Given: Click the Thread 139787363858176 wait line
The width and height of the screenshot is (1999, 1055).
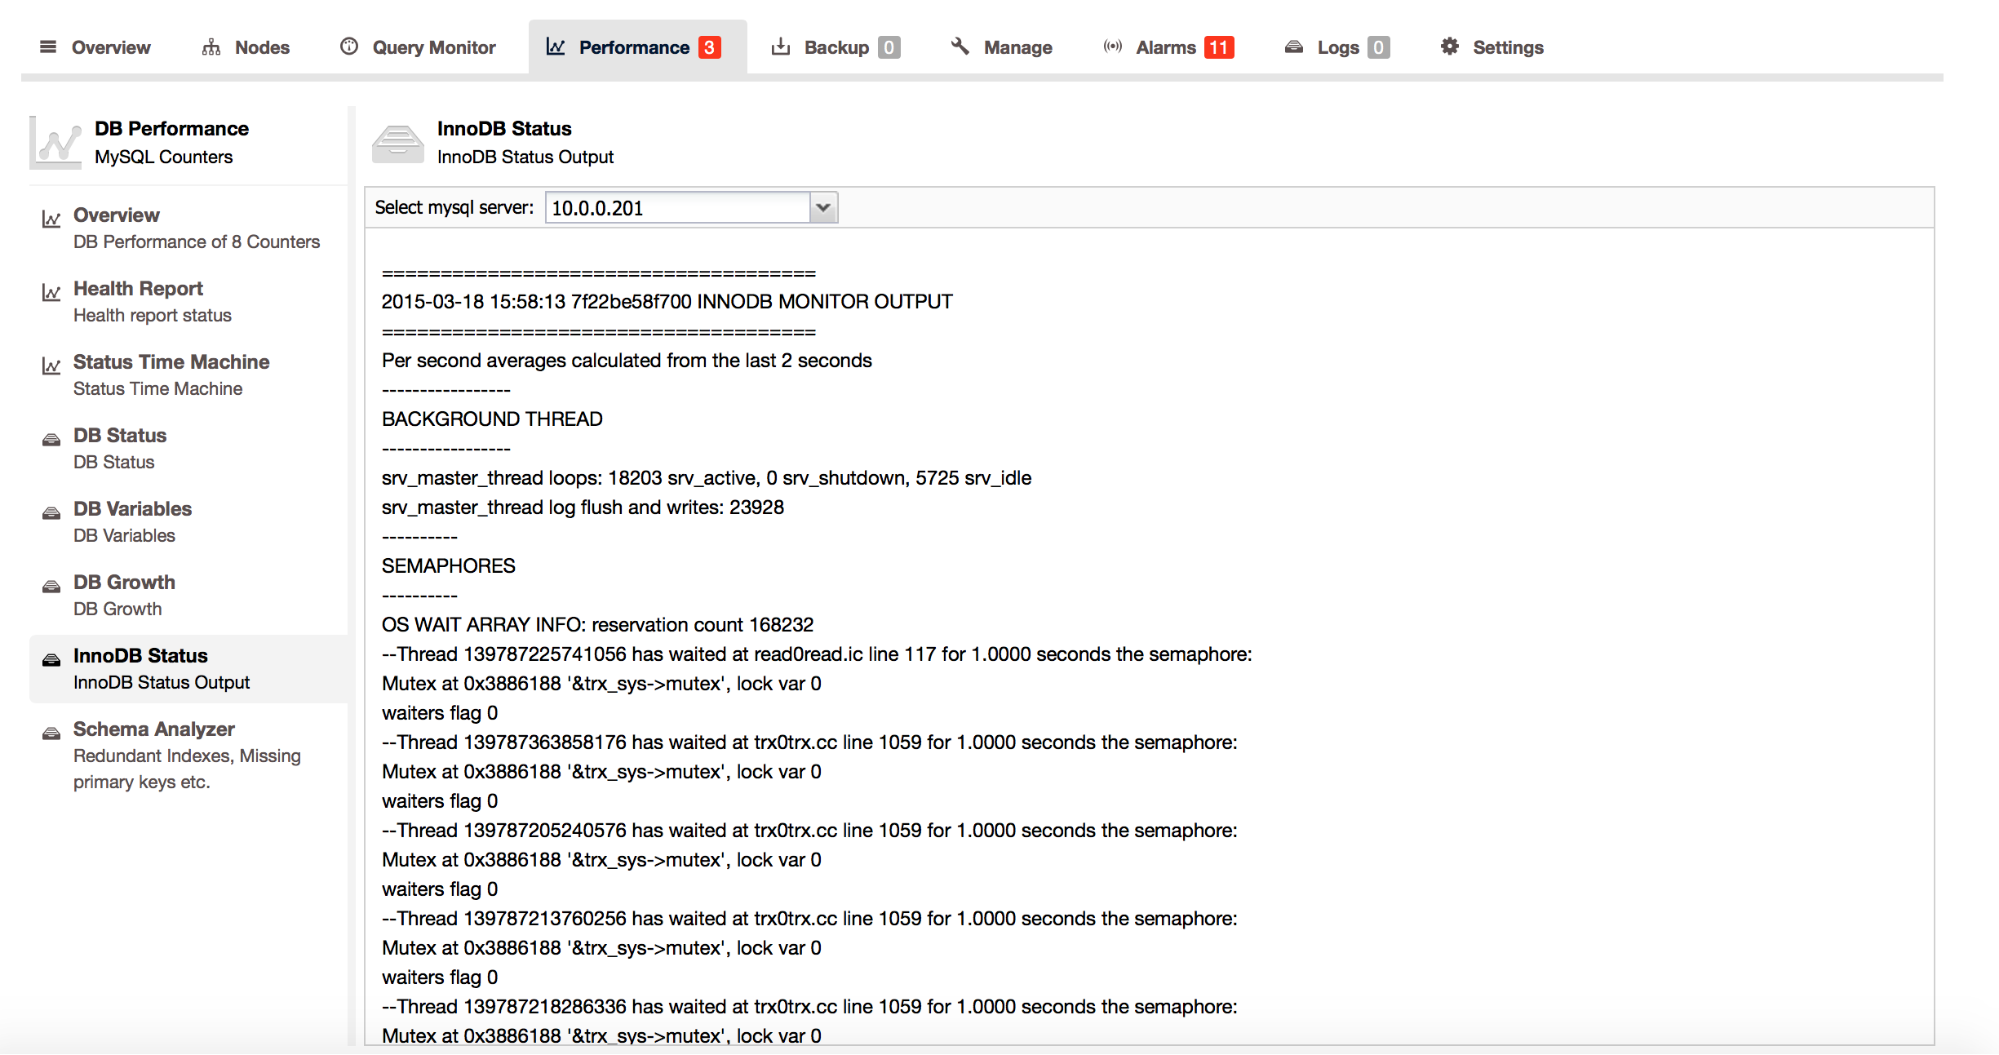Looking at the screenshot, I should tap(809, 742).
